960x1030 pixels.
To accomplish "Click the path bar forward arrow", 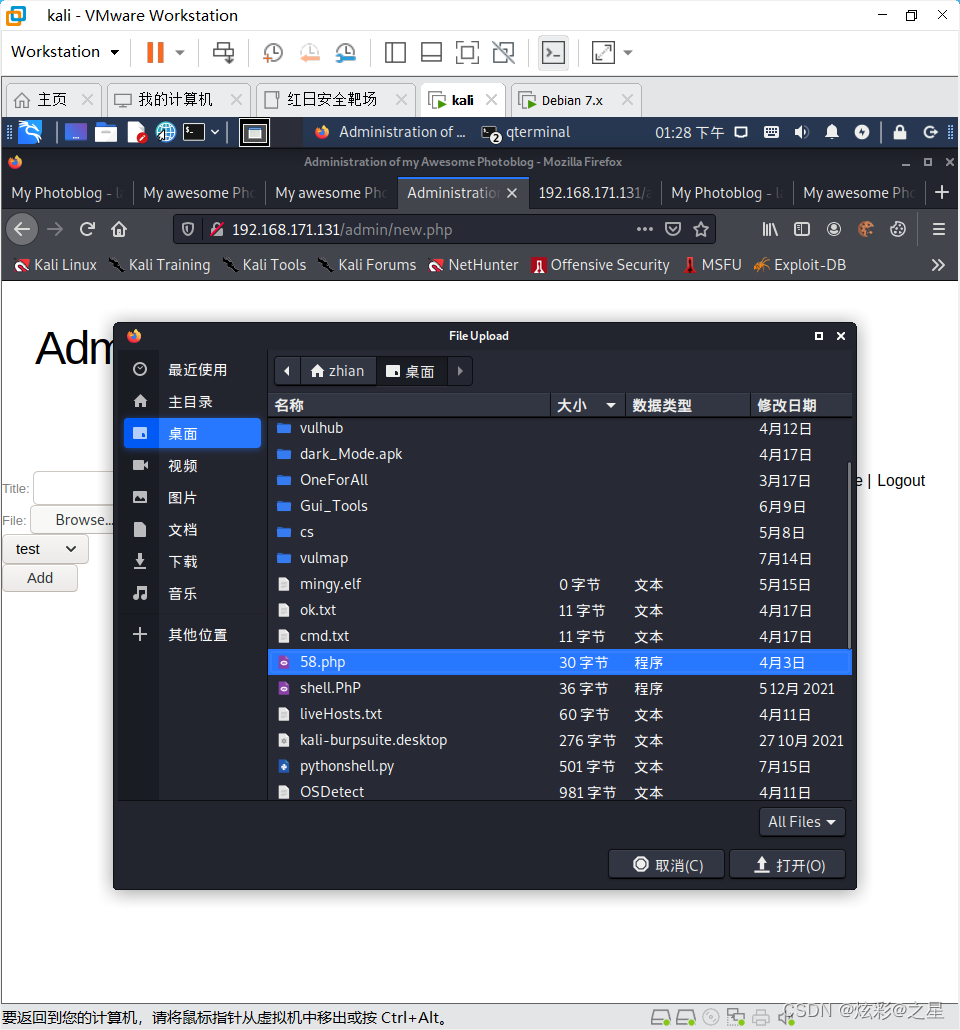I will coord(460,371).
